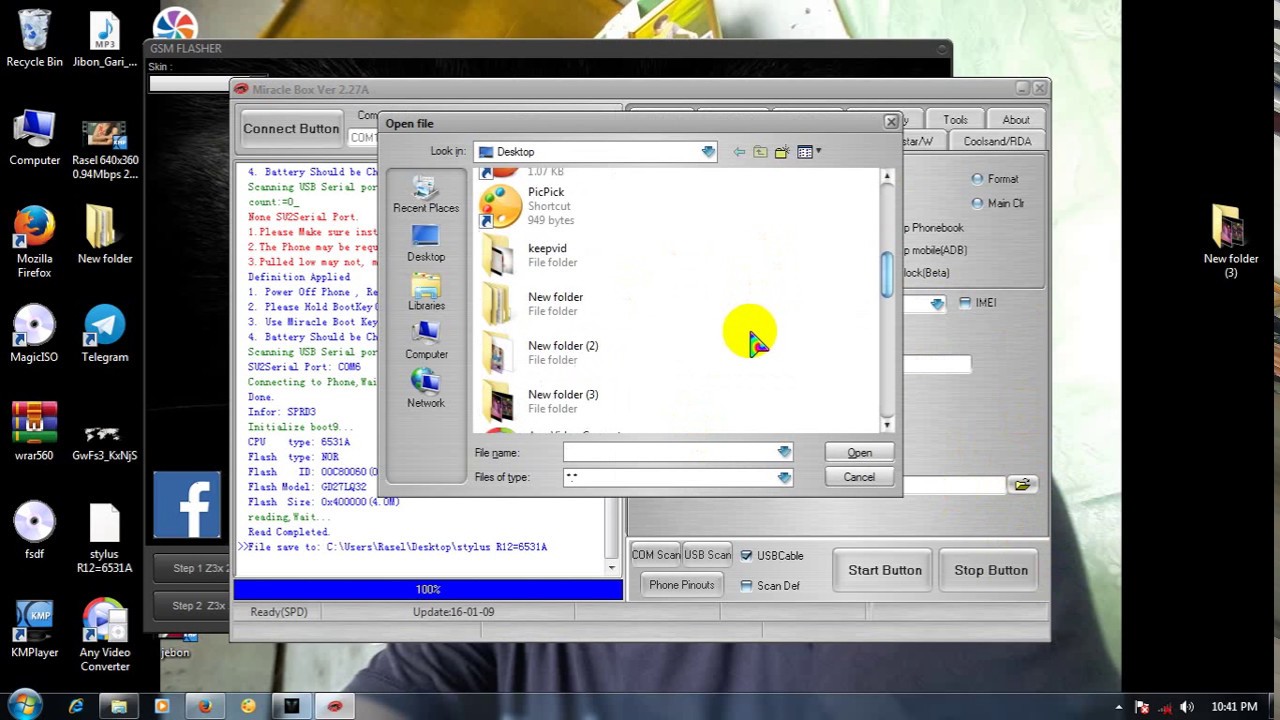1280x720 pixels.
Task: Choose Network in the dialog sidebar
Action: pyautogui.click(x=426, y=390)
